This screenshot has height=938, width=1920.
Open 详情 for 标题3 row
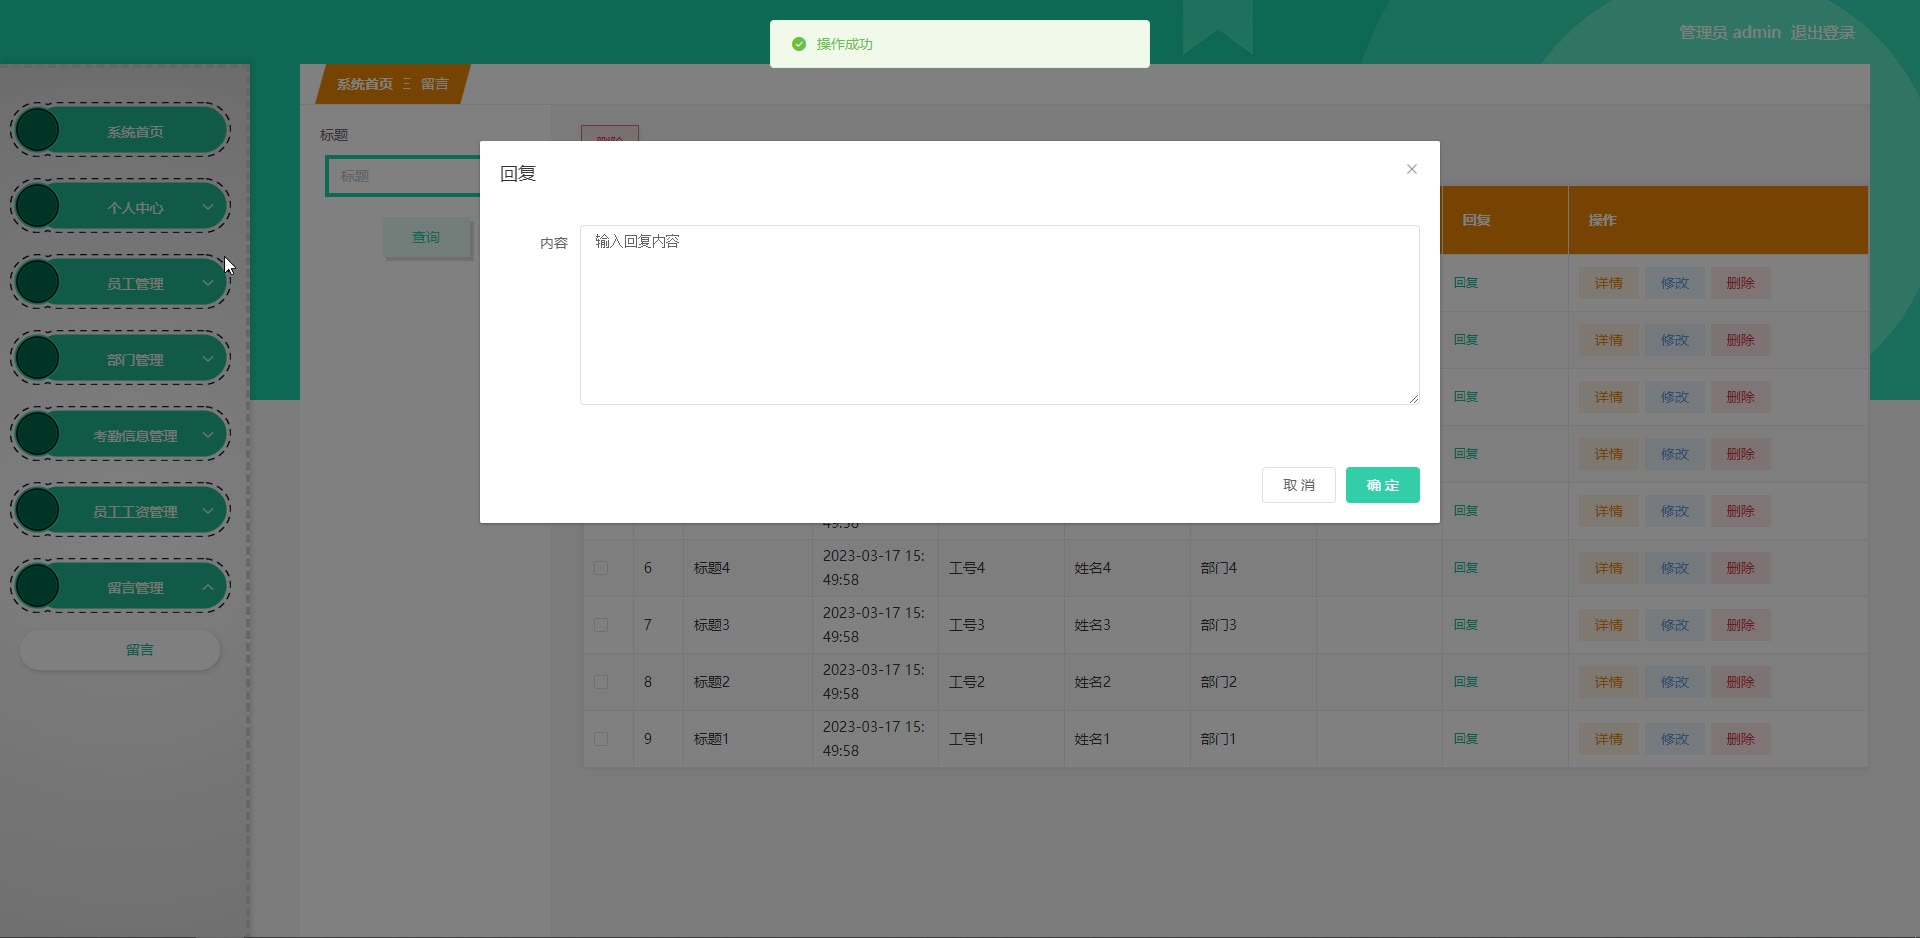(1608, 625)
